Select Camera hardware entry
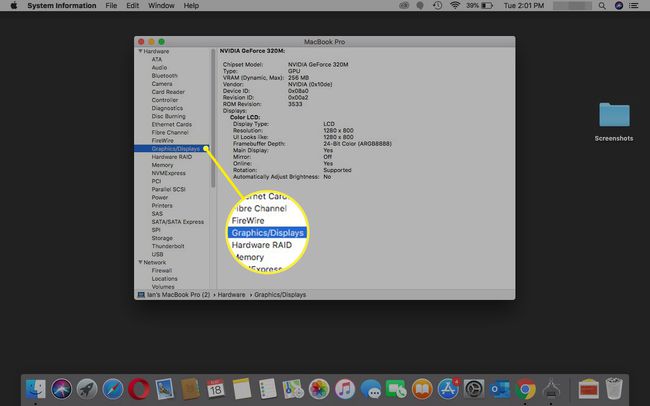650x406 pixels. tap(162, 84)
